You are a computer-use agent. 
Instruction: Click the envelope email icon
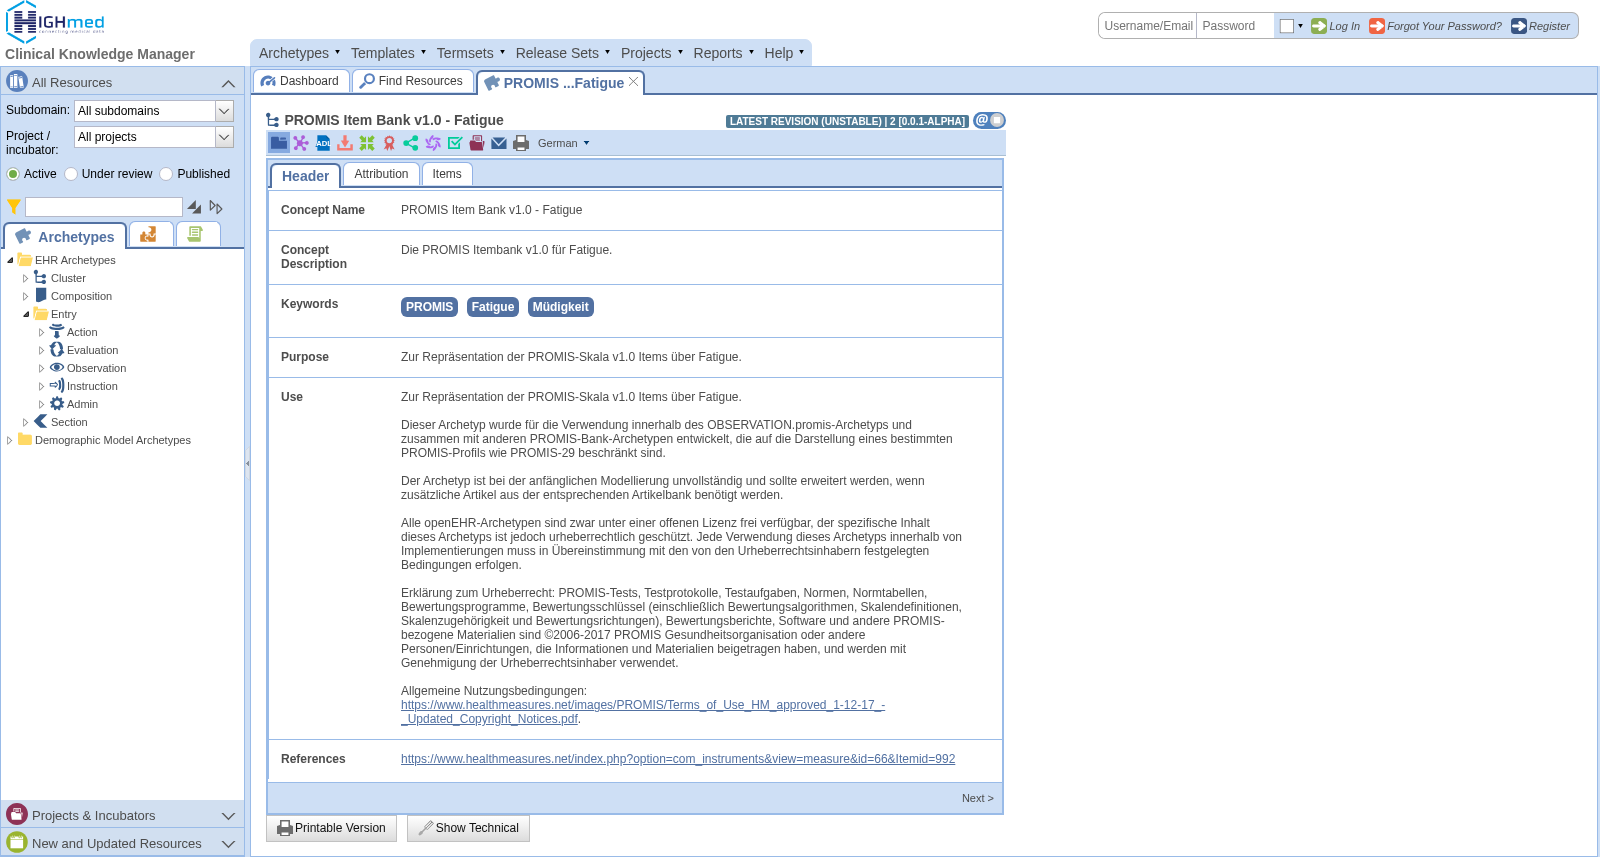[x=499, y=143]
